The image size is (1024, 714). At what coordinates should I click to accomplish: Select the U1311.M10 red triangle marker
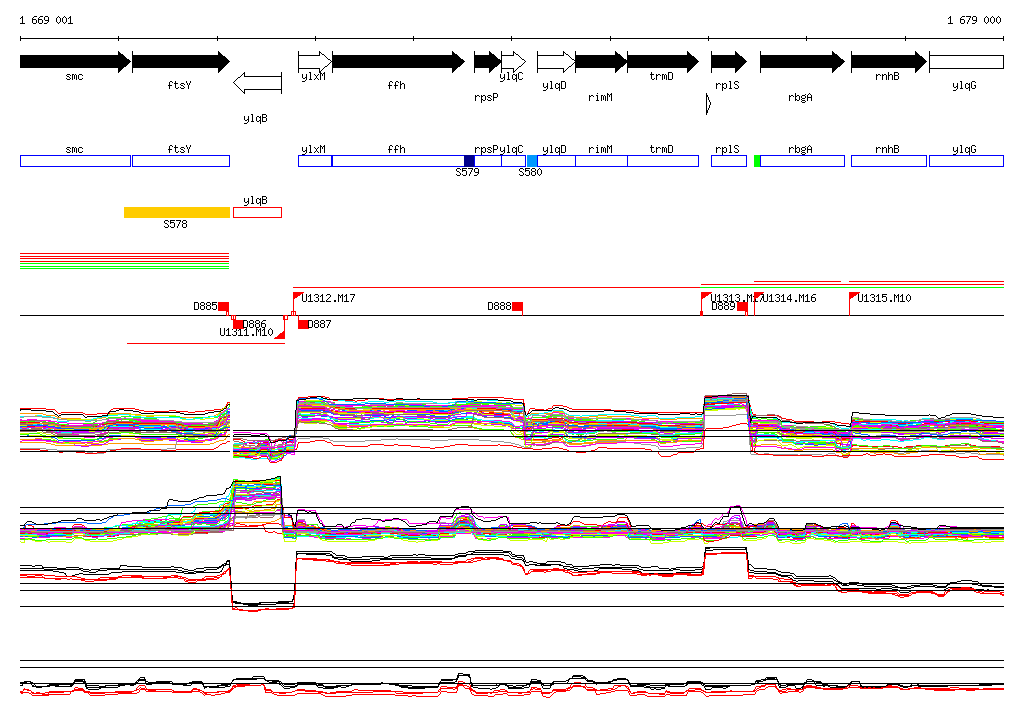tap(280, 334)
